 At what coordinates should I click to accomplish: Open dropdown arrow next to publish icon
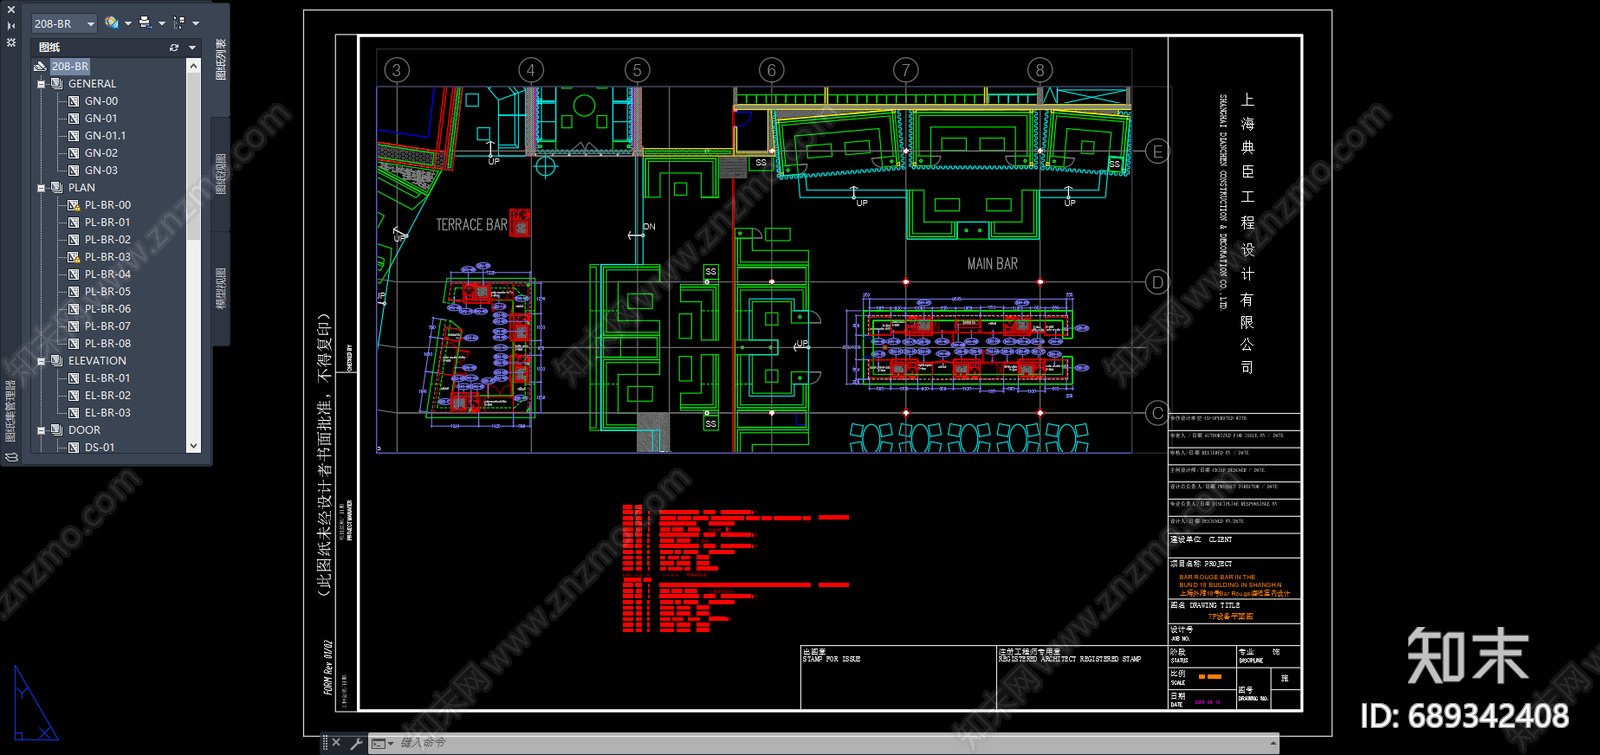pos(128,23)
